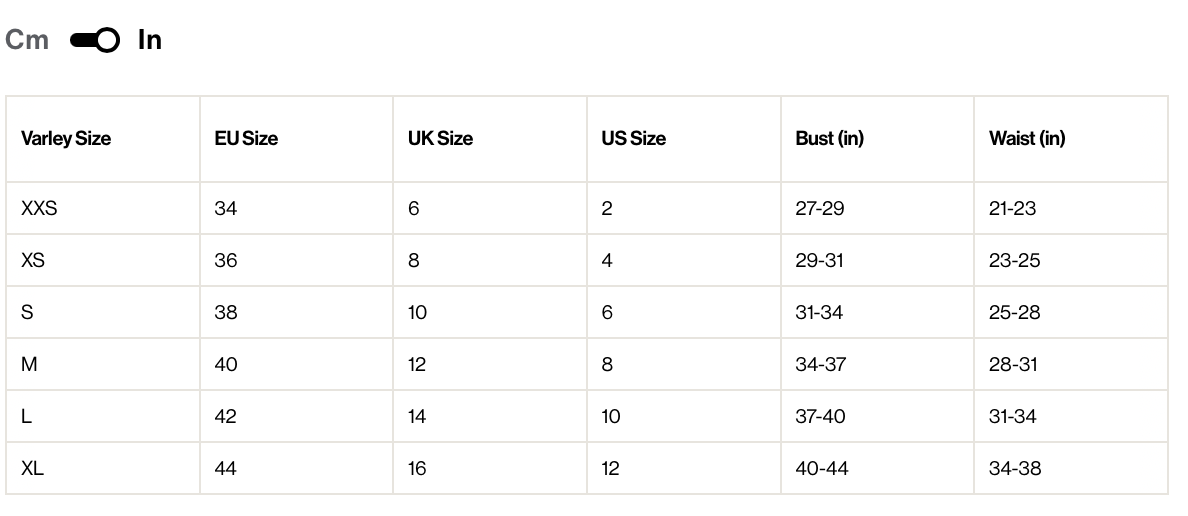The image size is (1188, 516).
Task: Click the EU Size column header
Action: pos(246,139)
